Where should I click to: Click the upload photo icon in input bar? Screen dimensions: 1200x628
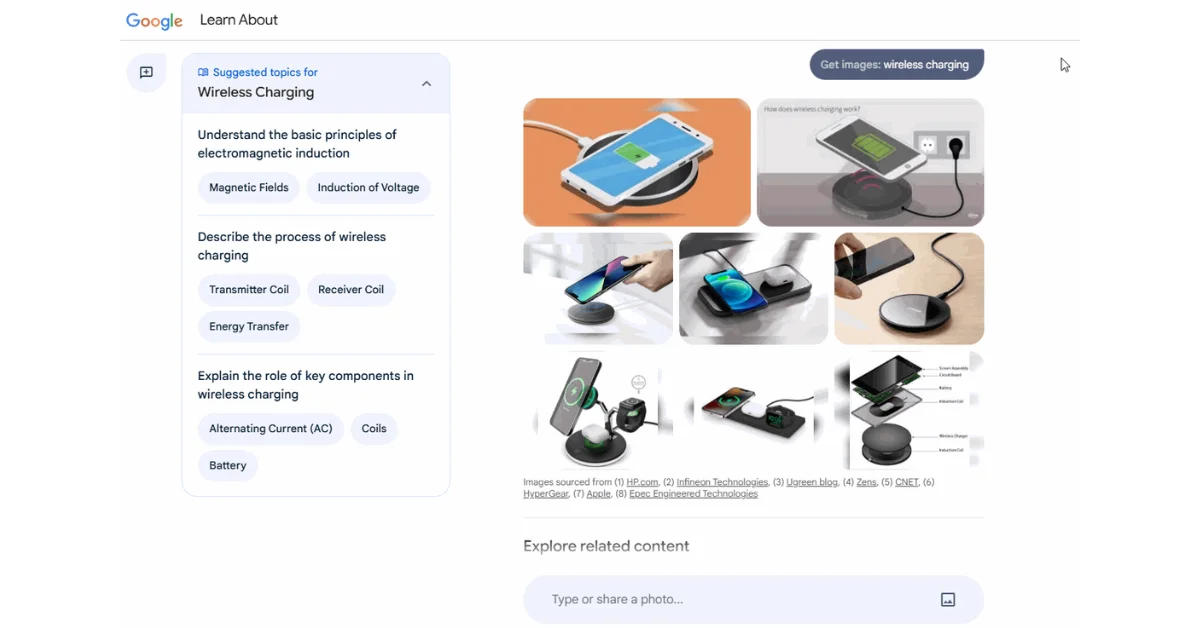click(948, 600)
